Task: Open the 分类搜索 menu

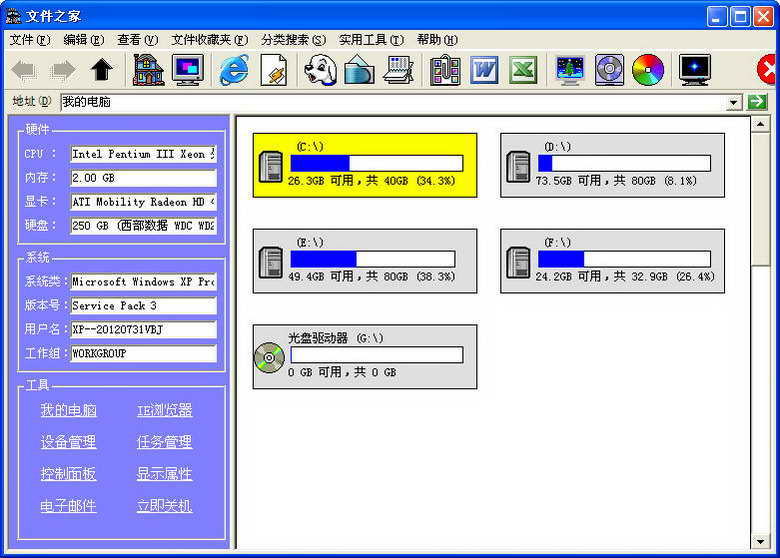Action: [x=293, y=40]
